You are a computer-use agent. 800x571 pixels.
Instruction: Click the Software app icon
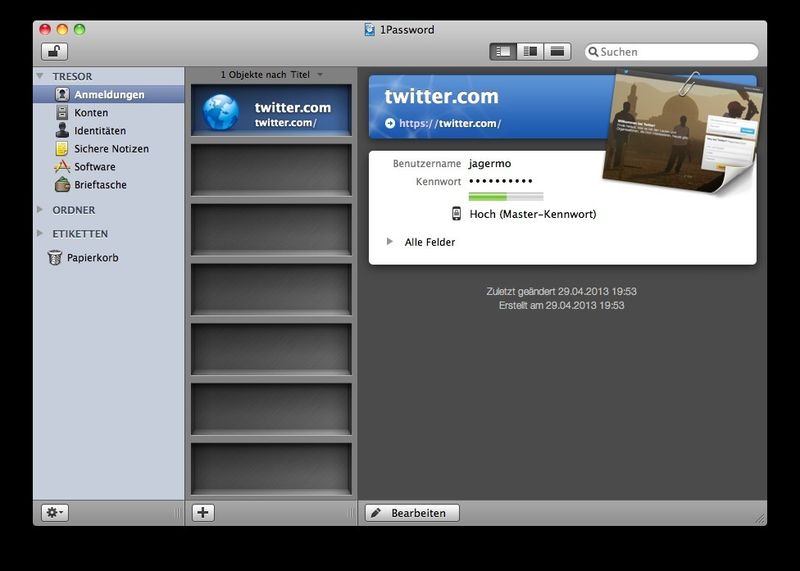pyautogui.click(x=62, y=166)
